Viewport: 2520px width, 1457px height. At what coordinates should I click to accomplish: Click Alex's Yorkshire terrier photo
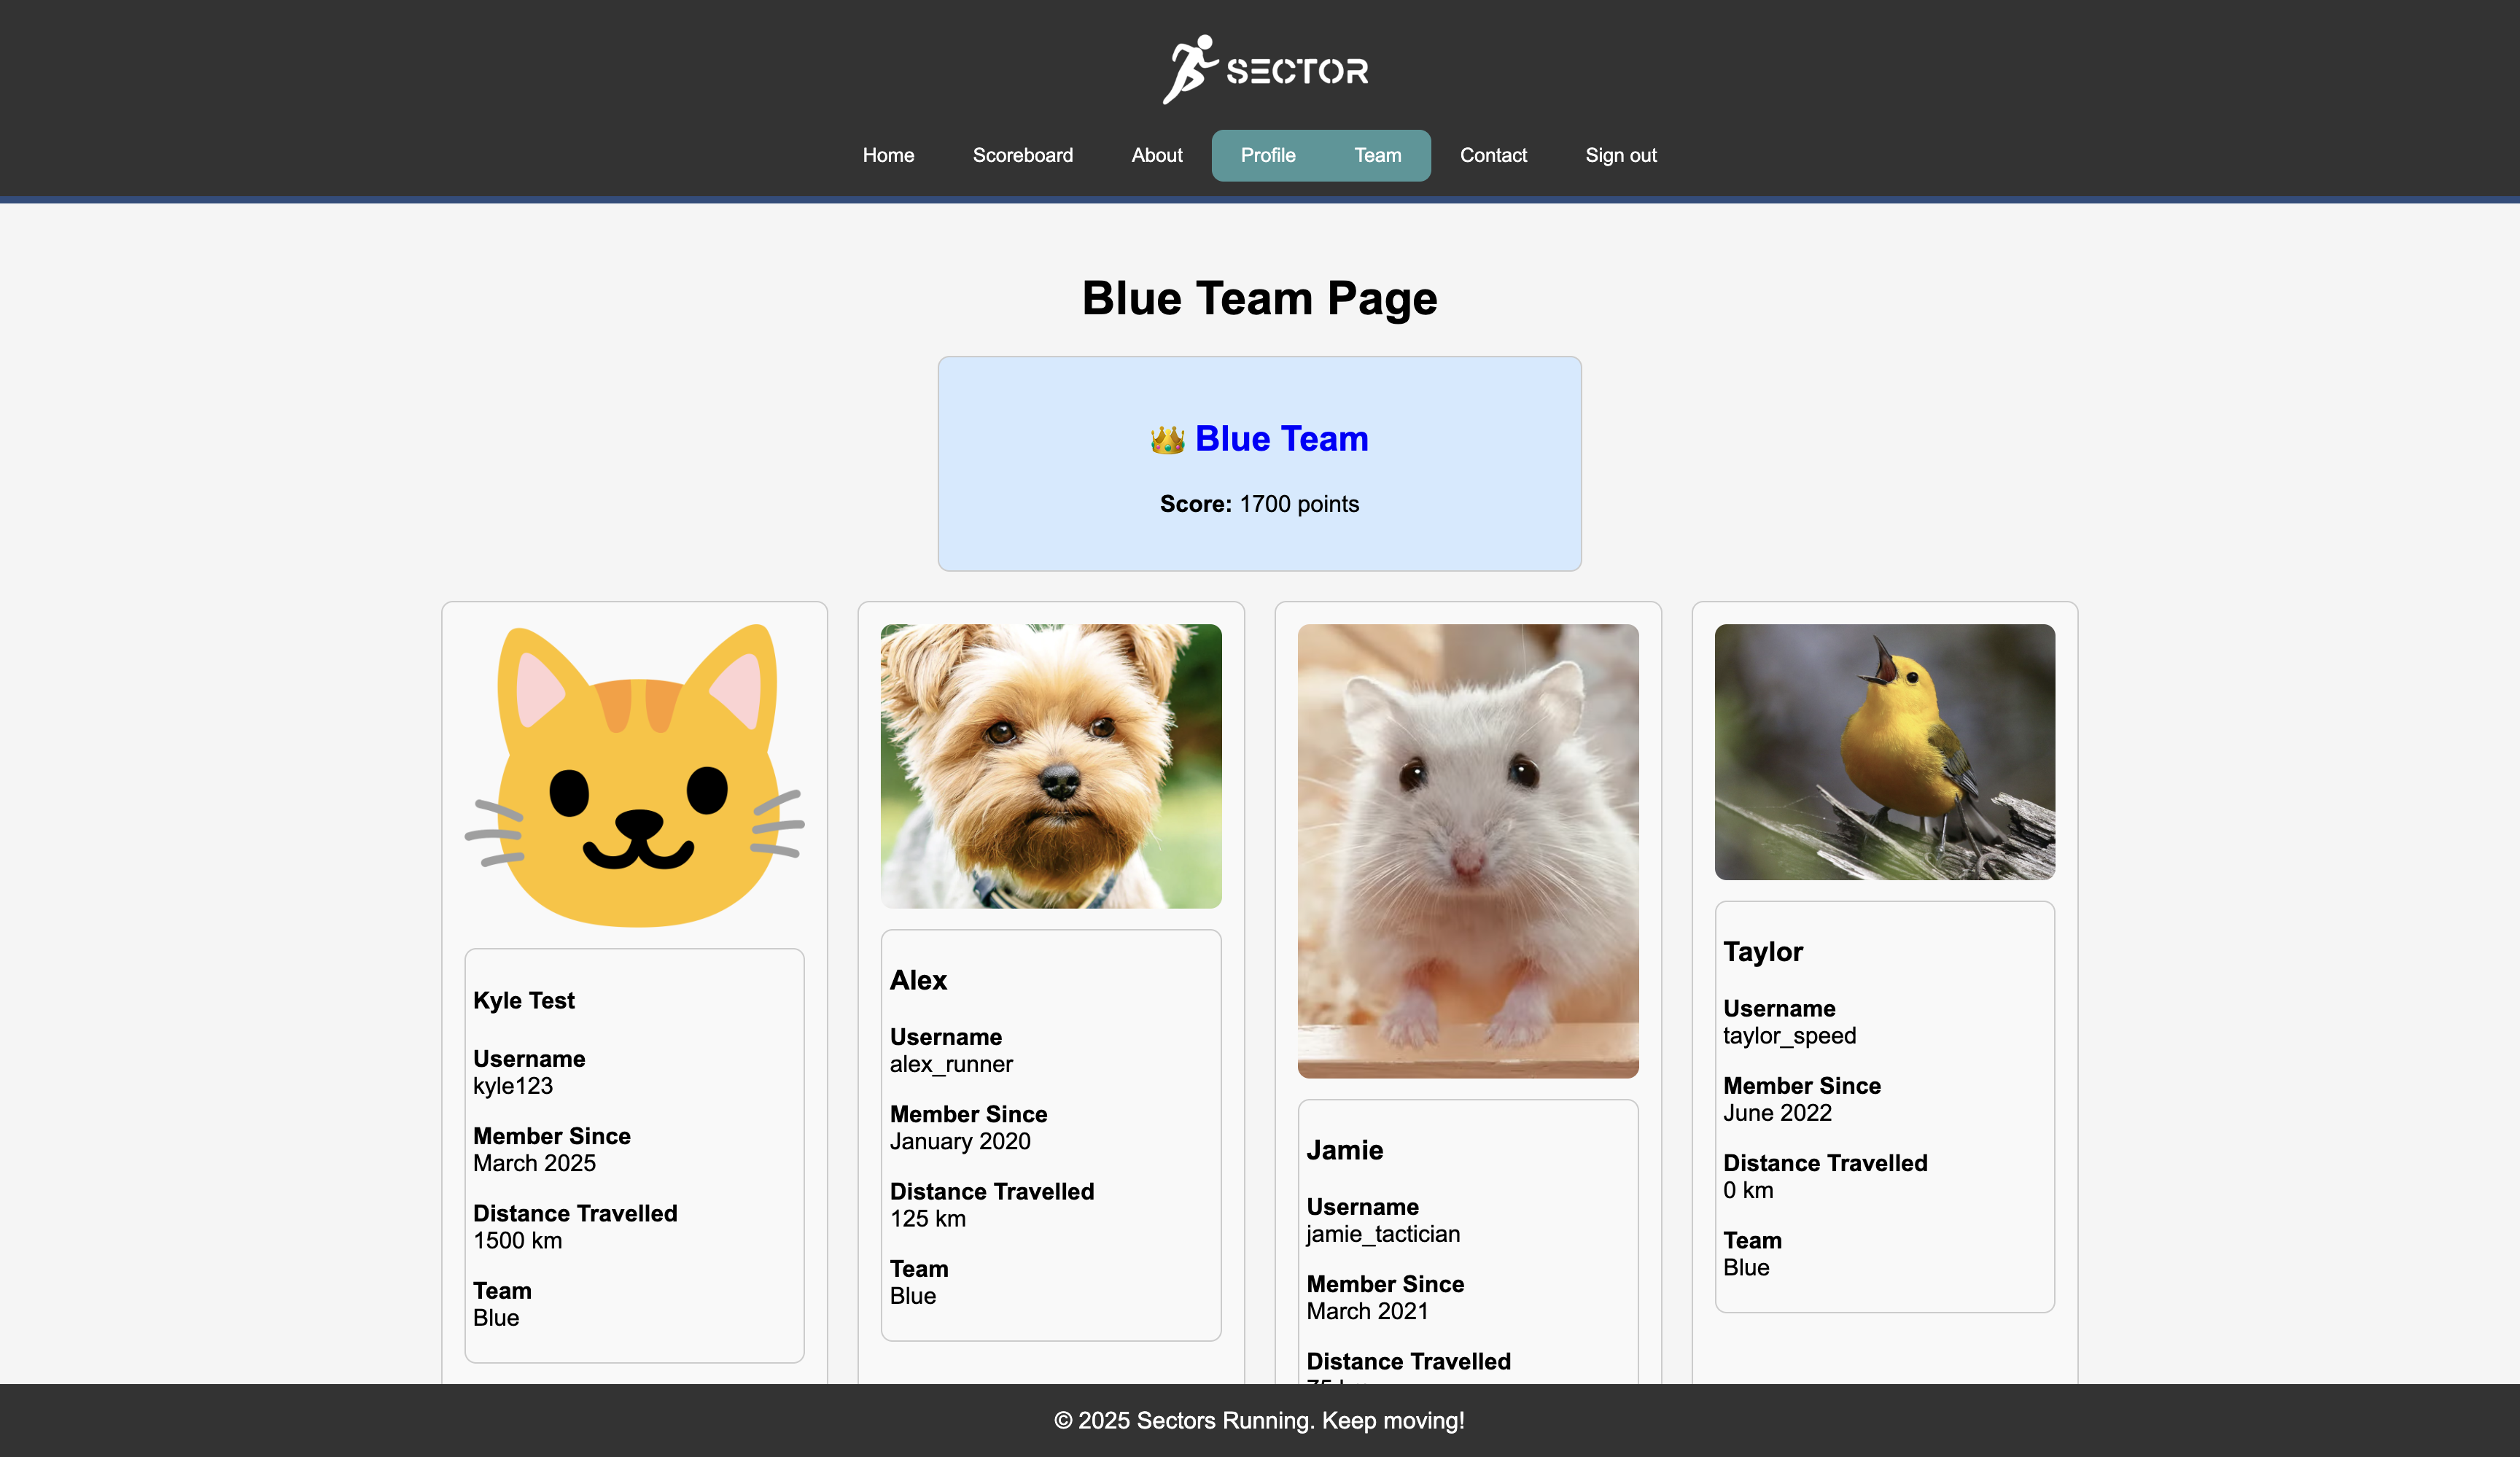[1050, 766]
